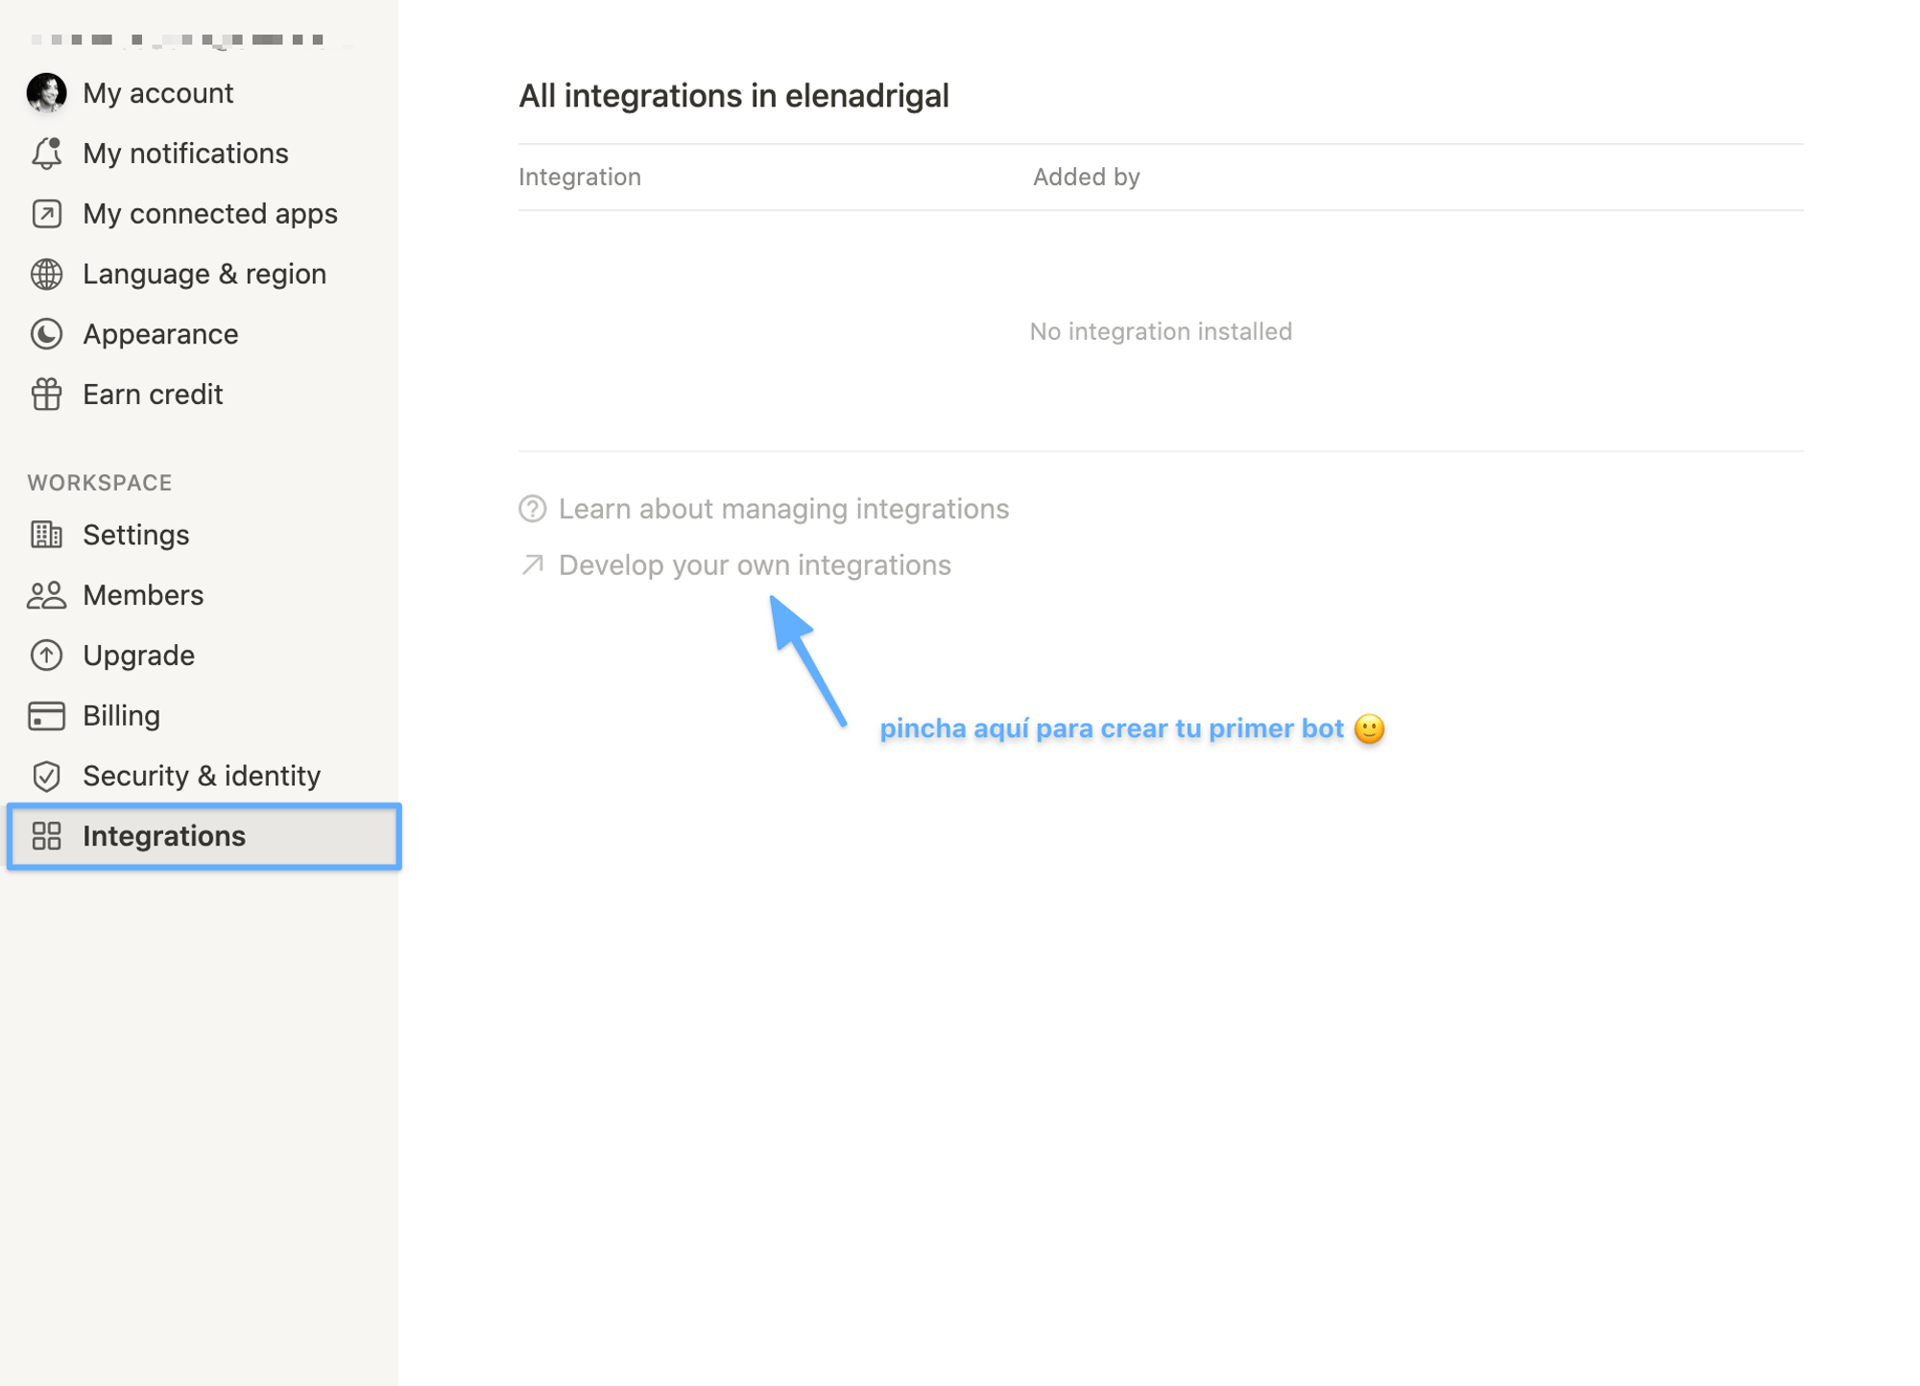The height and width of the screenshot is (1386, 1920).
Task: Click the workspace avatar photo in sidebar
Action: coord(46,92)
